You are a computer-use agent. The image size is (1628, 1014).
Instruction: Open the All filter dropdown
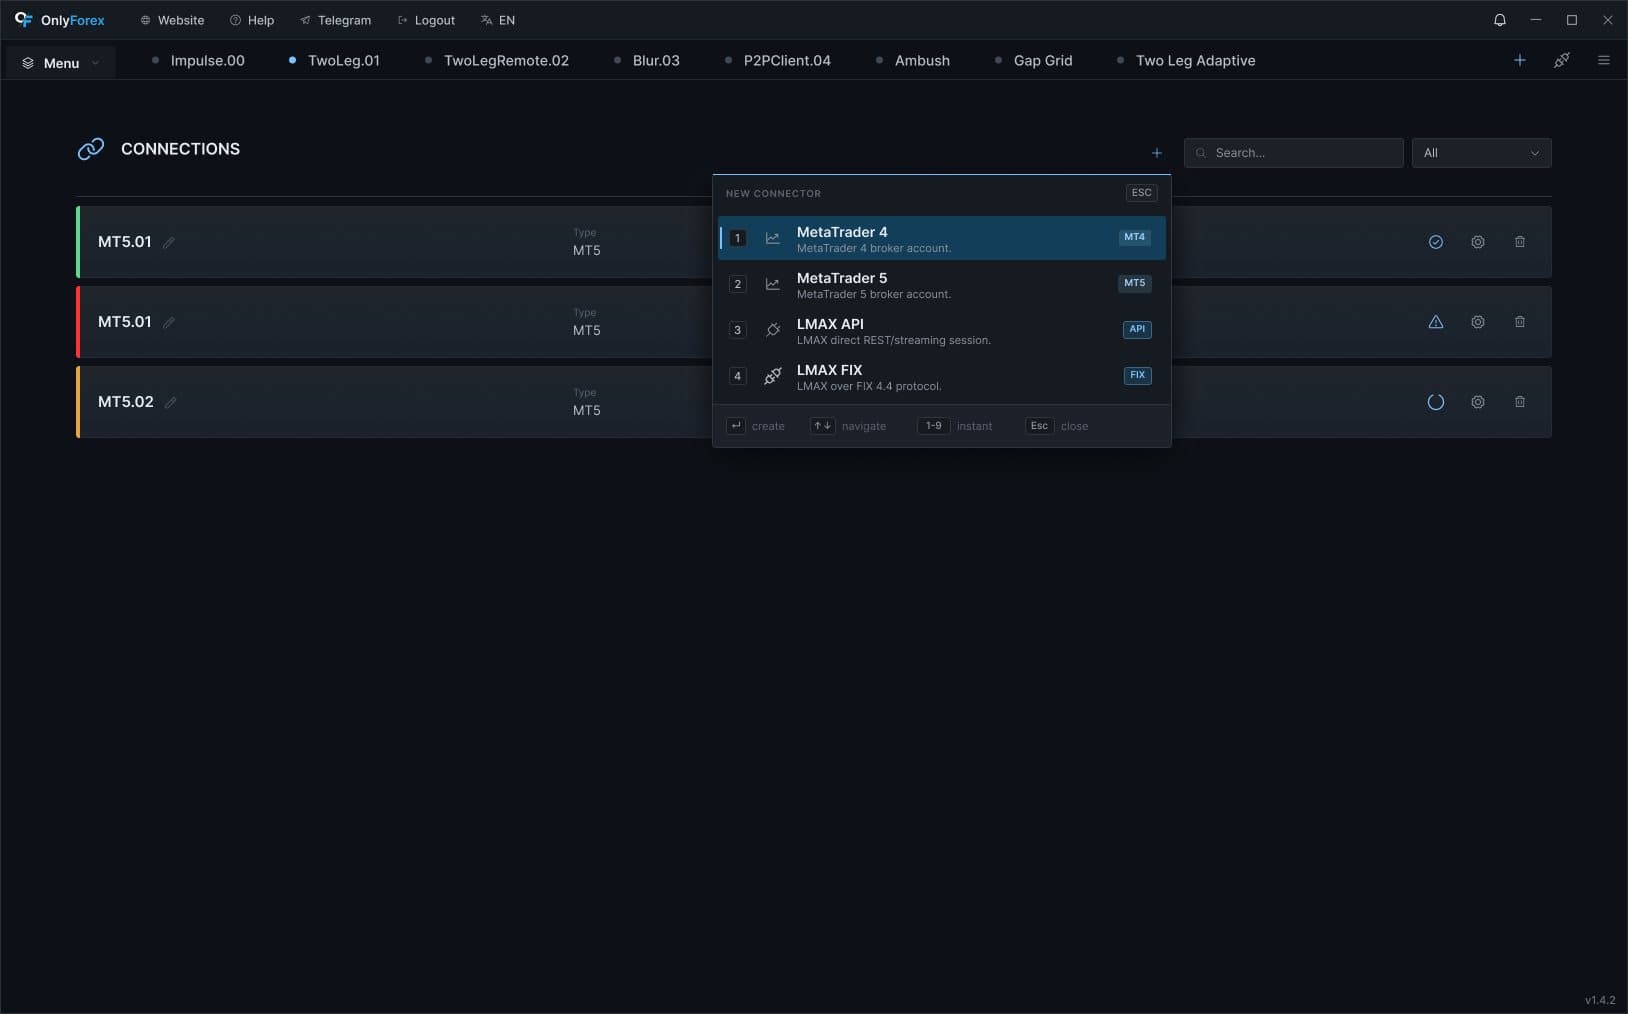coord(1482,153)
